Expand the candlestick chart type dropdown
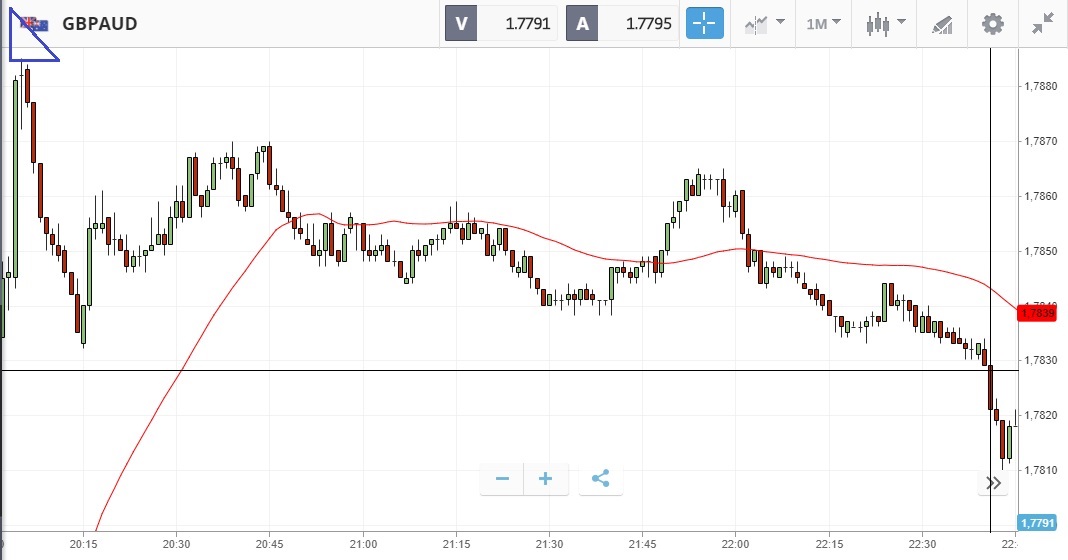The height and width of the screenshot is (560, 1068). [x=886, y=24]
